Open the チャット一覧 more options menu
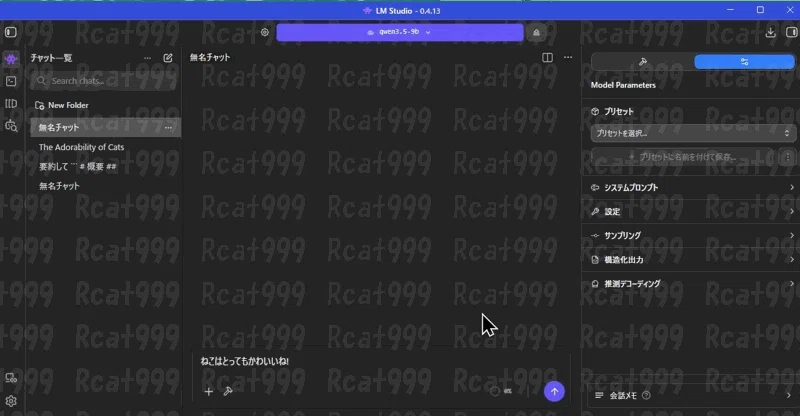 click(147, 58)
